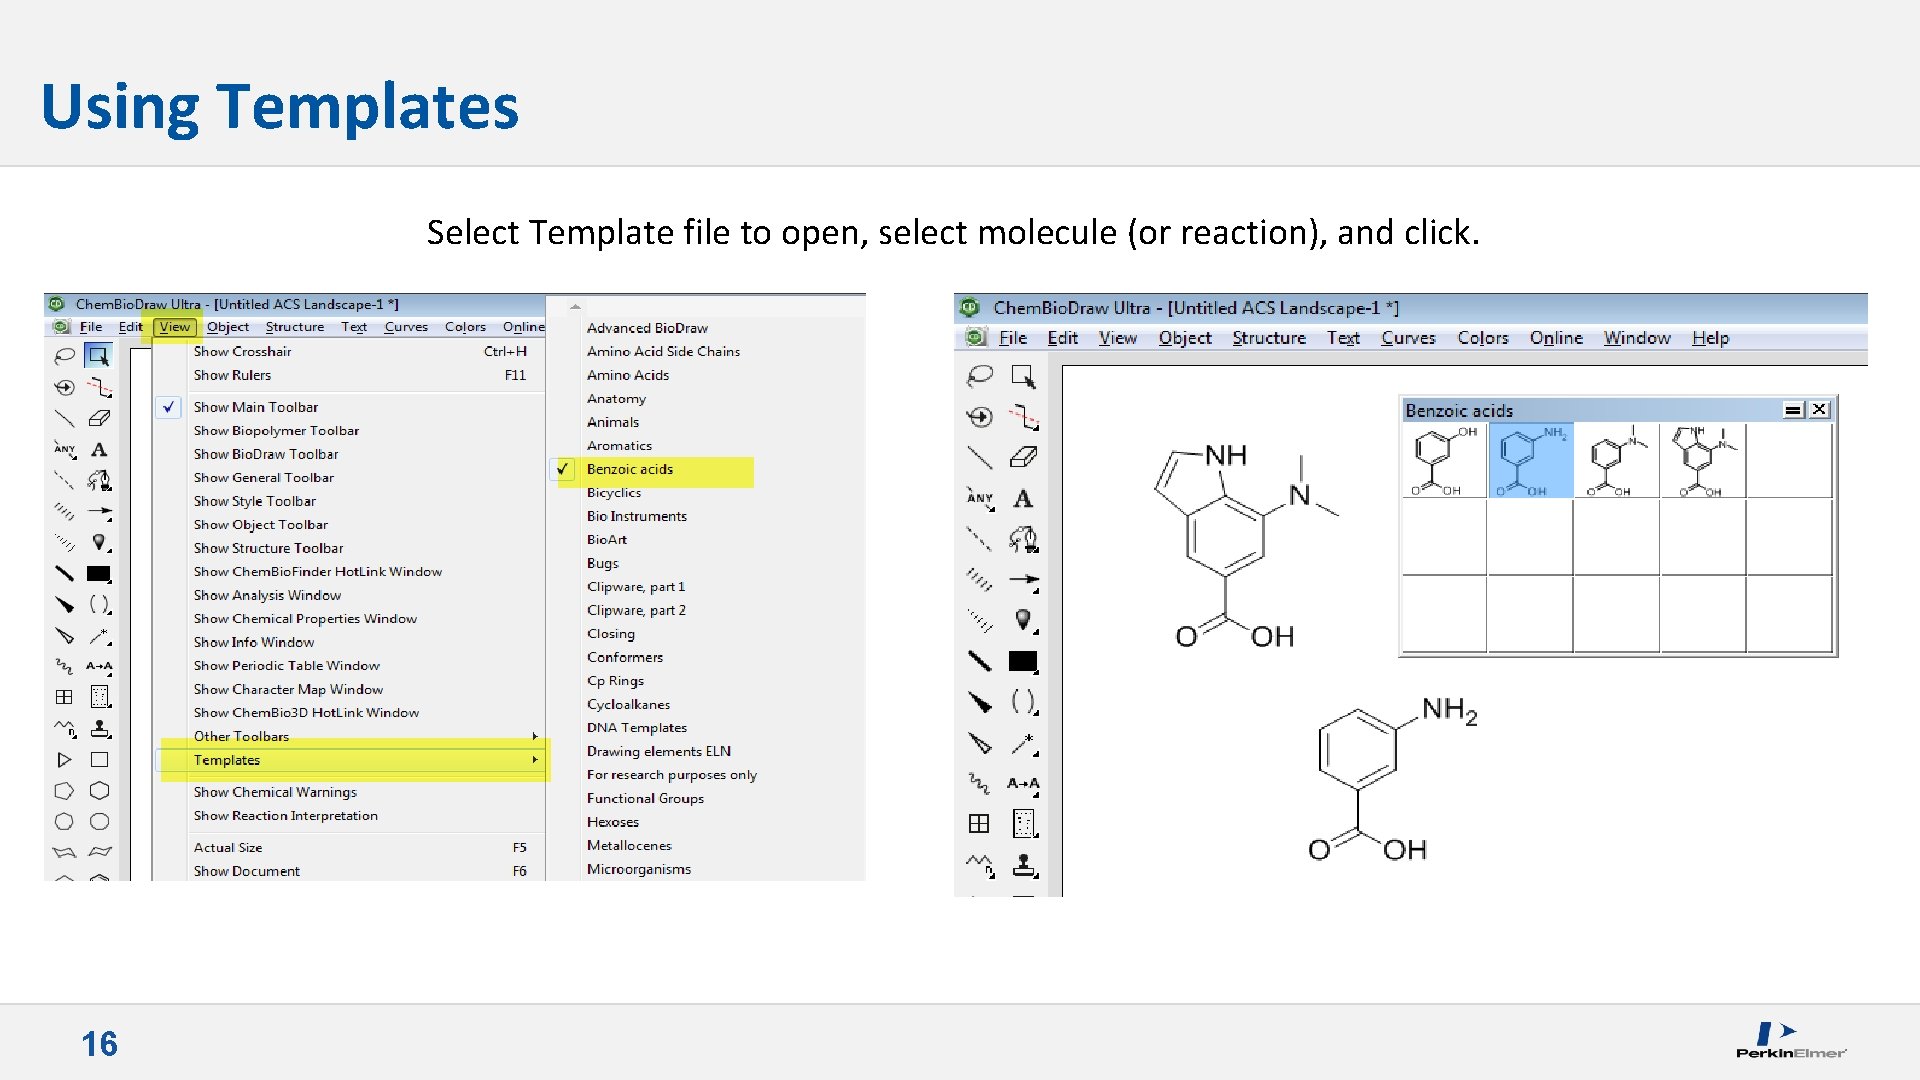Open Brackets tool flyout in right window
The image size is (1920, 1080).
pyautogui.click(x=1023, y=702)
